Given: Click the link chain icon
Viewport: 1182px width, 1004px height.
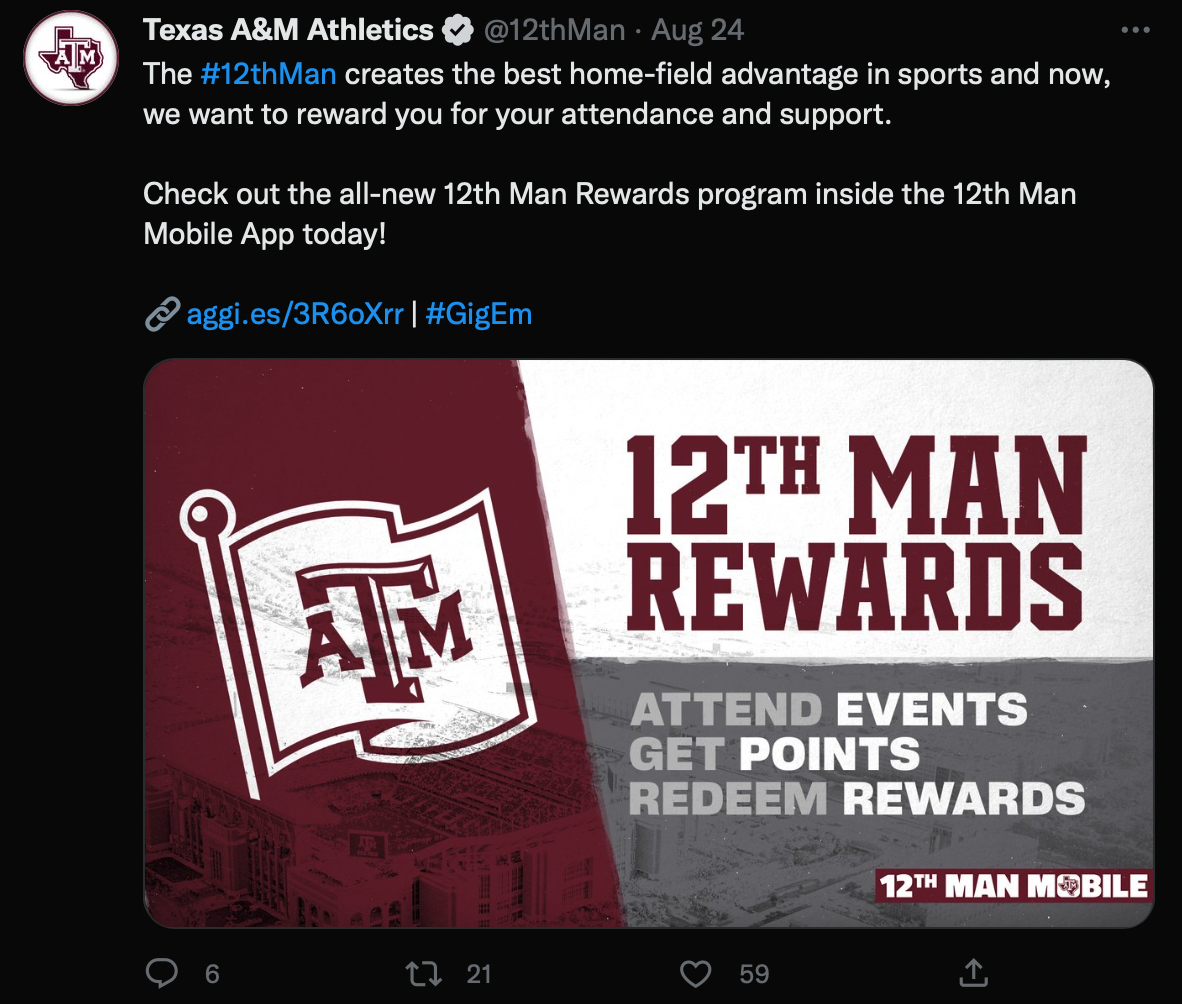Looking at the screenshot, I should [x=162, y=314].
